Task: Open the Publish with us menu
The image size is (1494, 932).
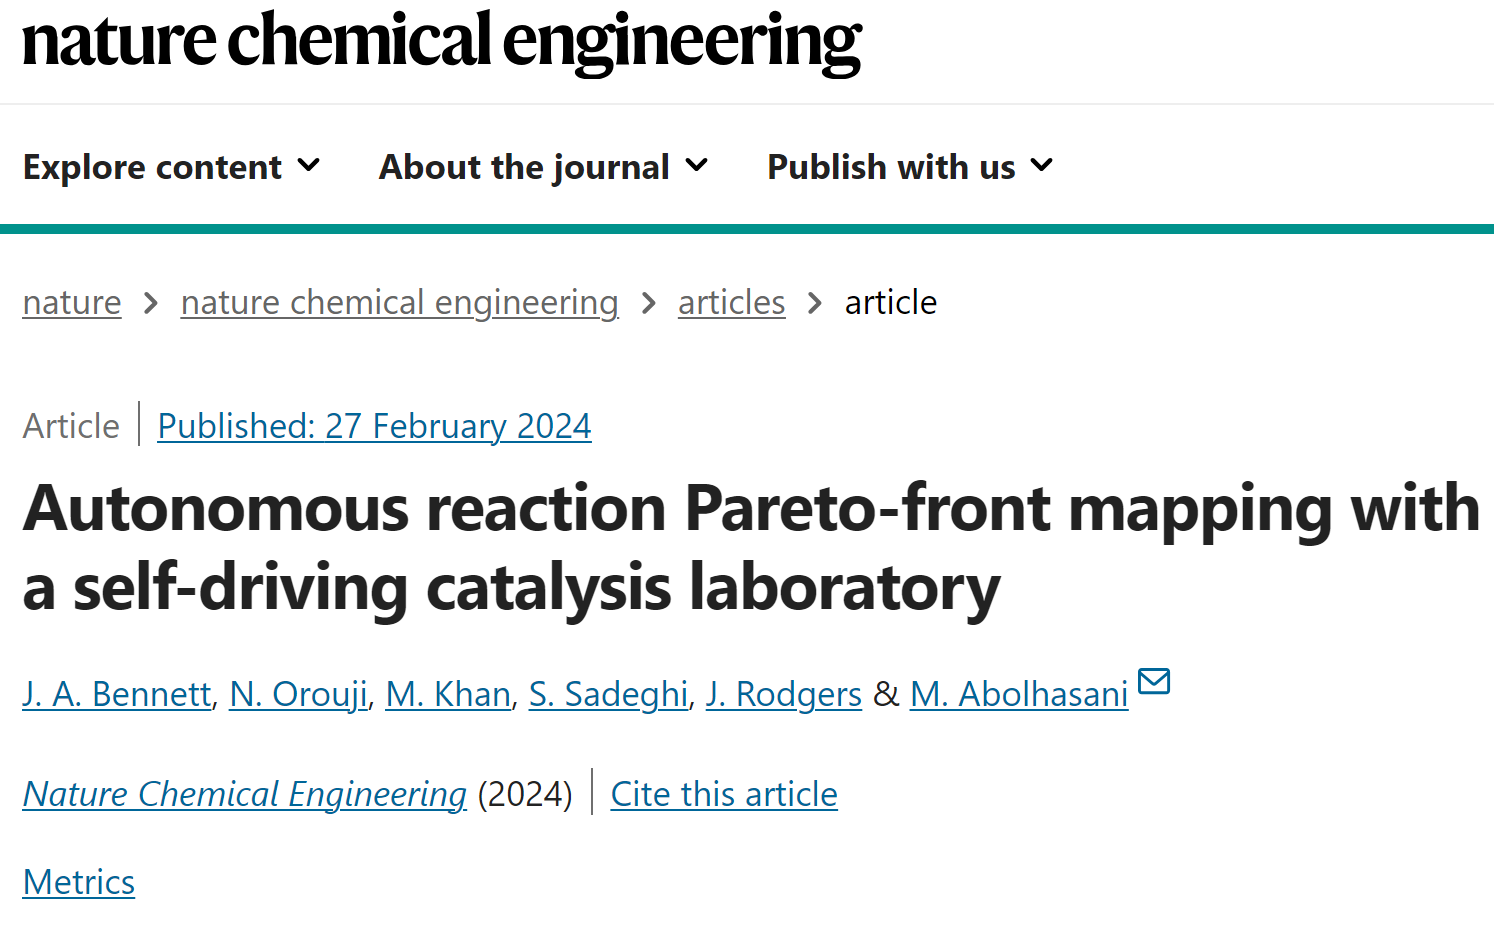Action: [x=910, y=167]
